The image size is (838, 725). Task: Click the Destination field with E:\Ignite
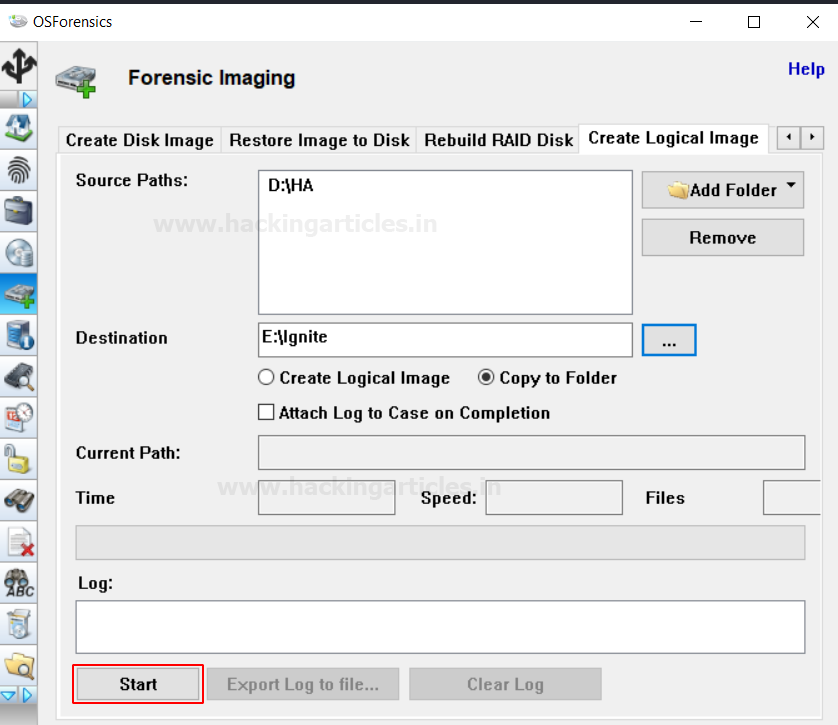pos(445,340)
